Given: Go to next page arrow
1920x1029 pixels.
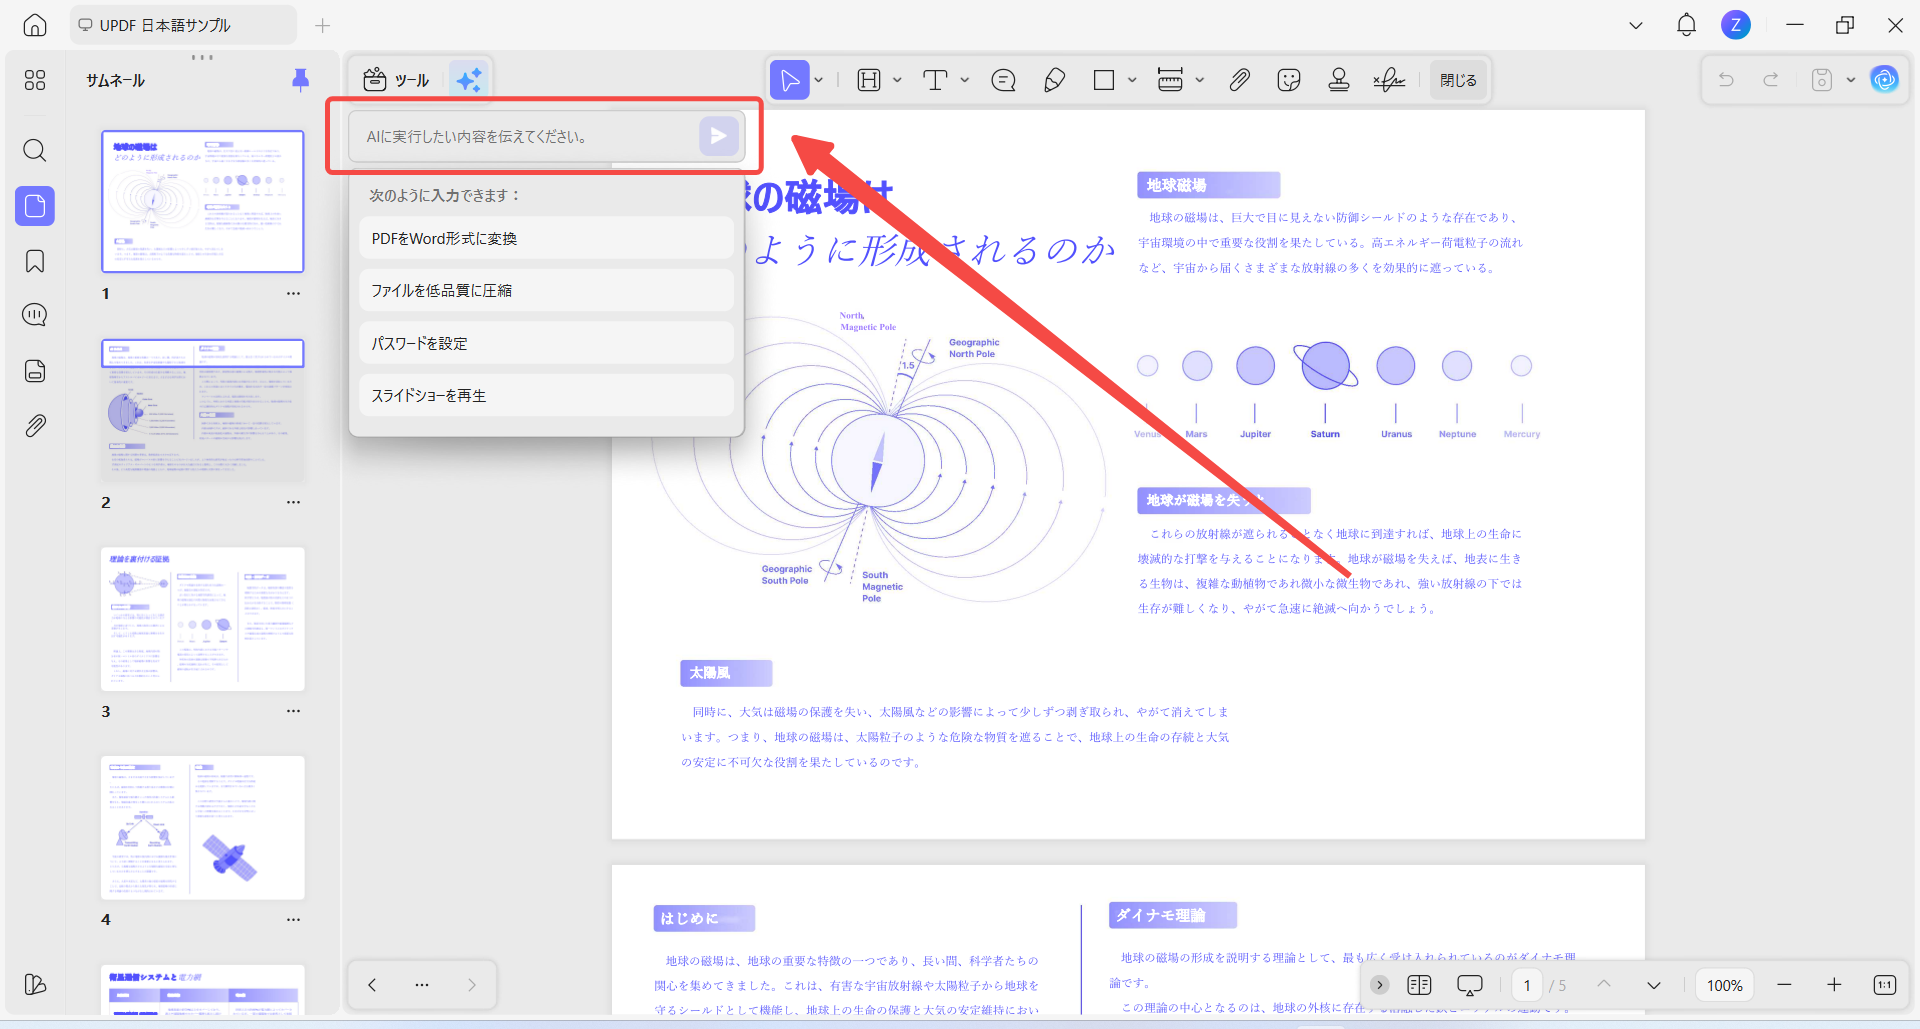Looking at the screenshot, I should pyautogui.click(x=1654, y=985).
